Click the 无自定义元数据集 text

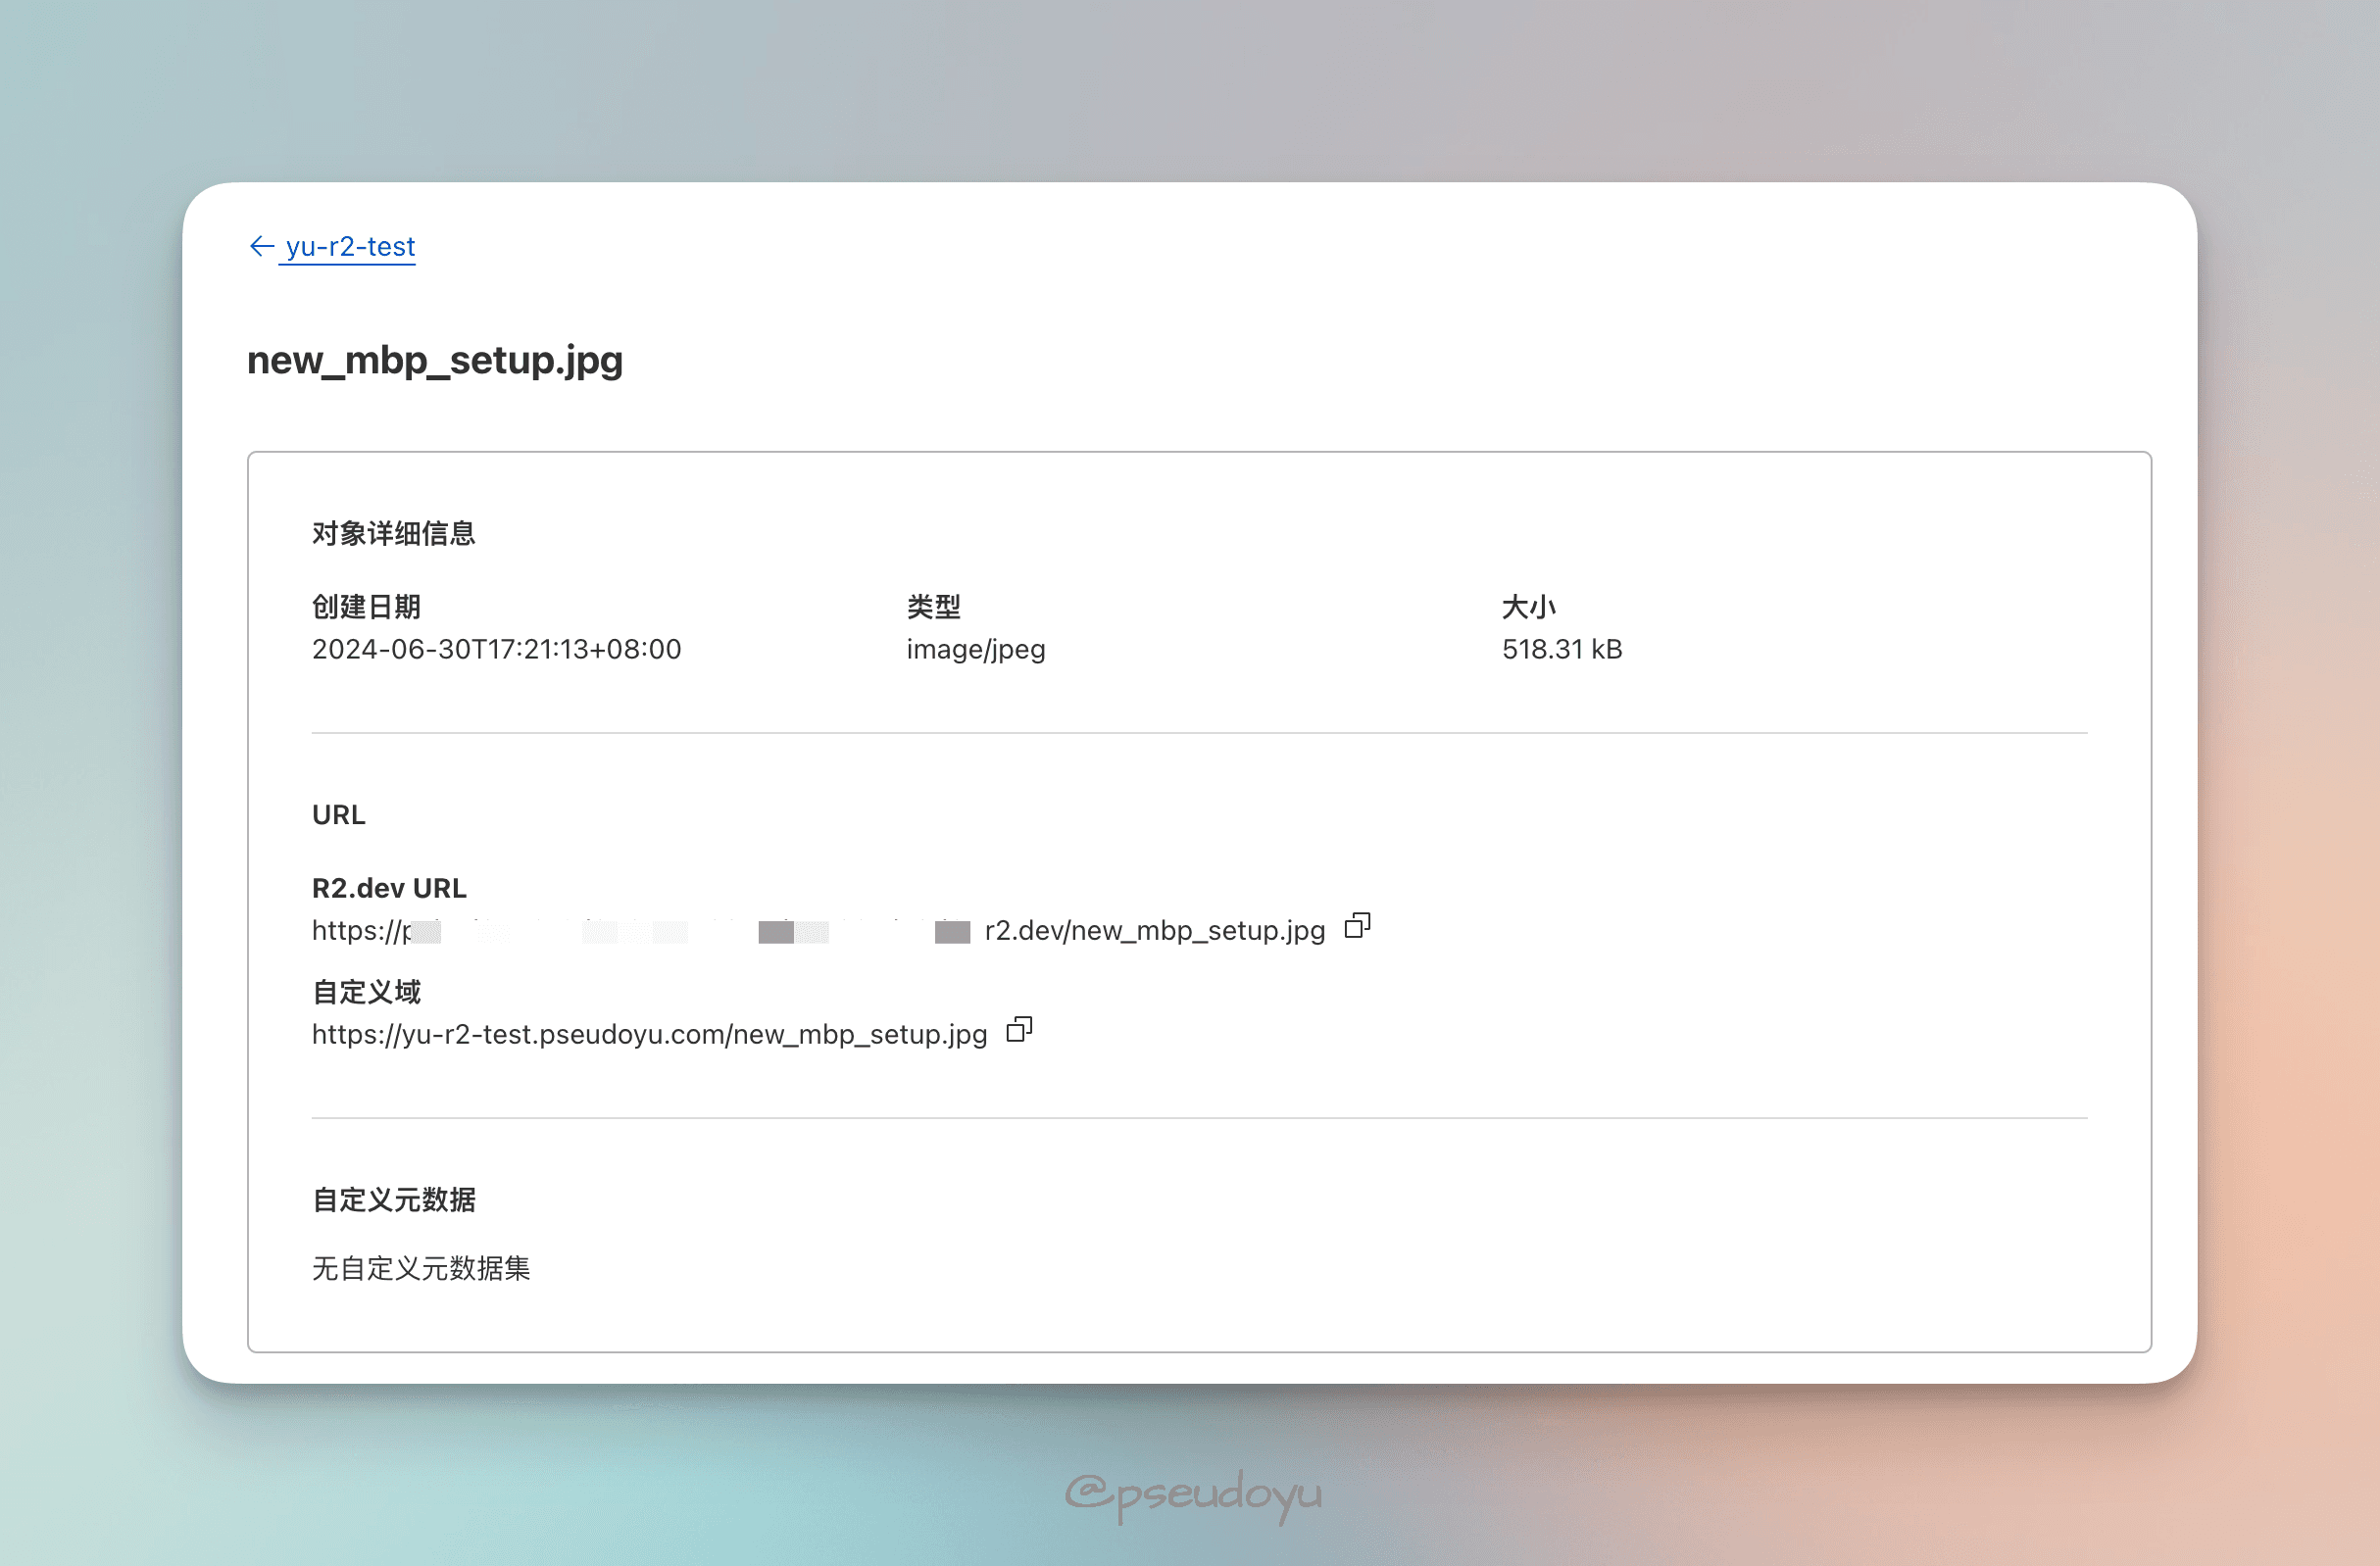click(x=421, y=1268)
